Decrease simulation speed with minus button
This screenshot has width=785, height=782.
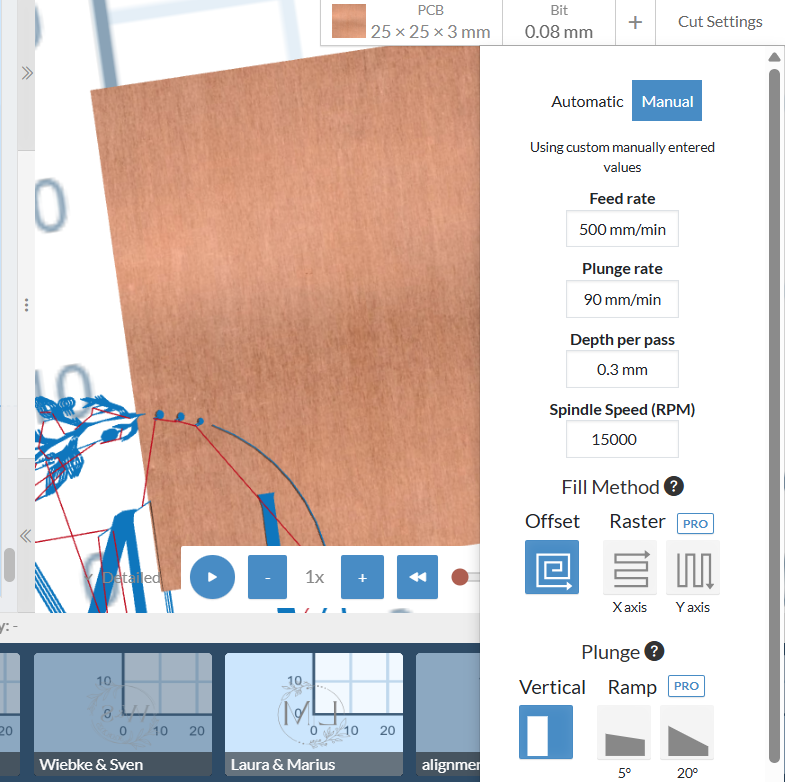click(x=267, y=577)
